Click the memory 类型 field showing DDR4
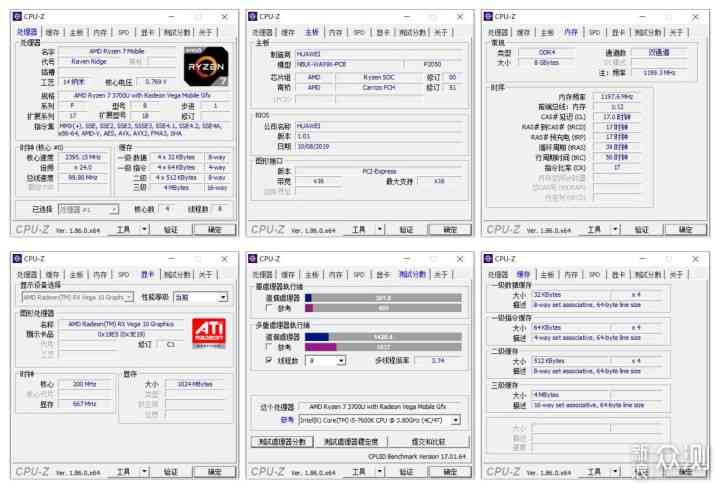The height and width of the screenshot is (489, 720). point(546,52)
